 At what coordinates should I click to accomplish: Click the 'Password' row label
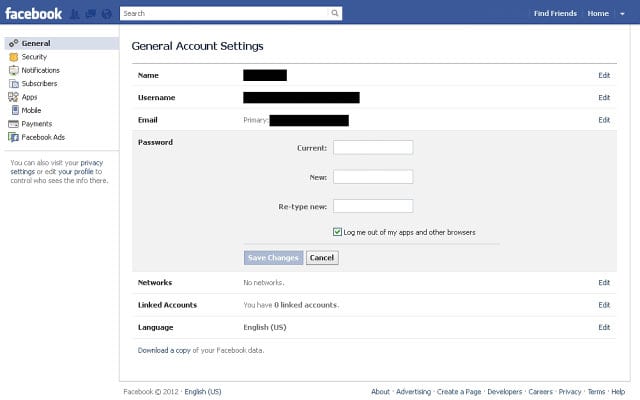156,142
